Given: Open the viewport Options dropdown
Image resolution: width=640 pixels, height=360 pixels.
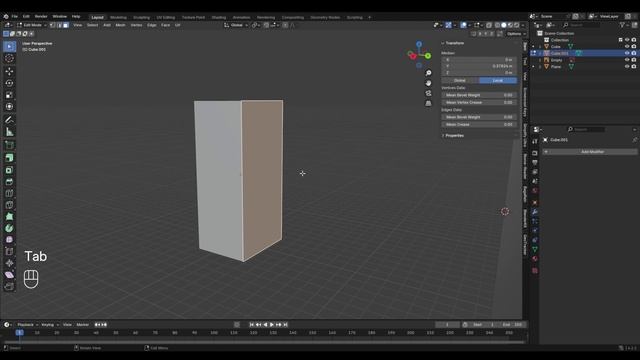Looking at the screenshot, I should (516, 34).
